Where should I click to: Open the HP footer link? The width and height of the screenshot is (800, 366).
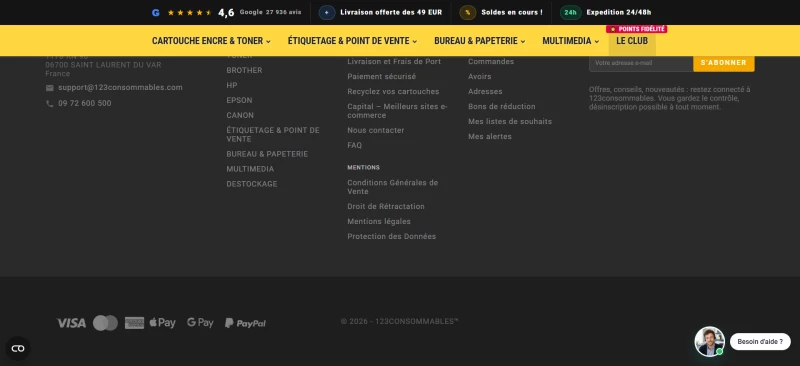point(232,85)
